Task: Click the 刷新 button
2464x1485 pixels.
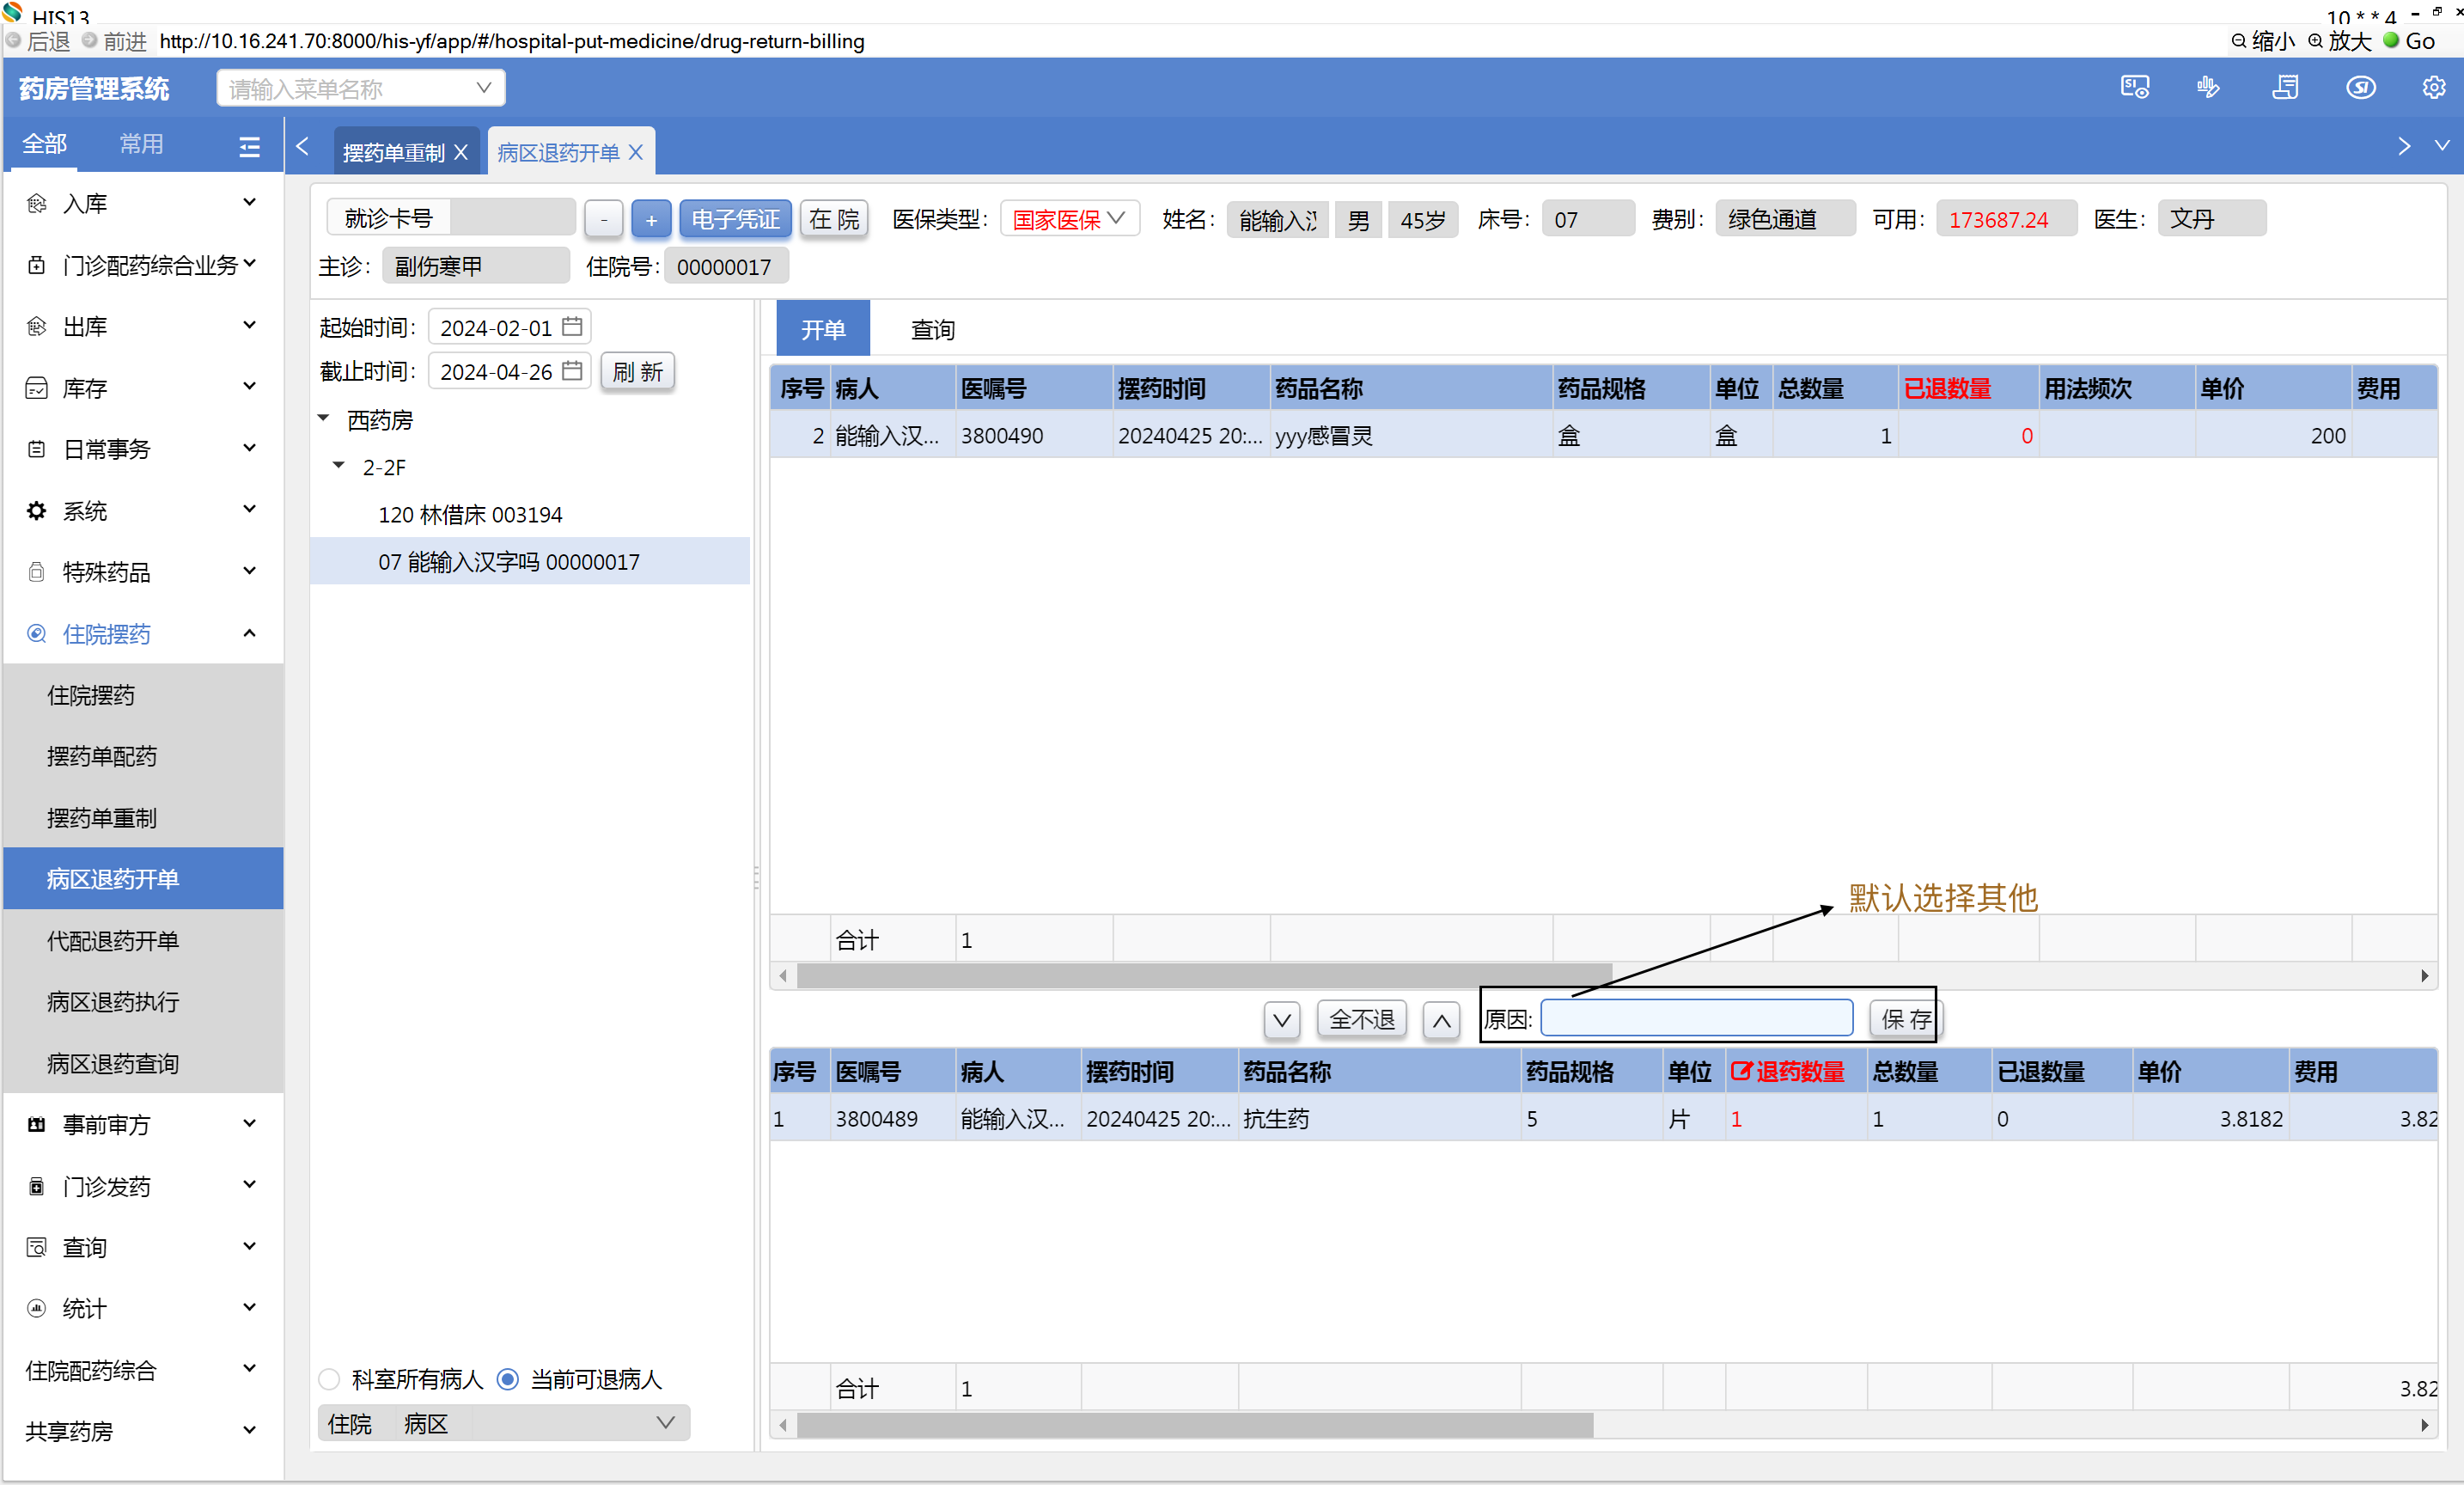Action: 637,372
